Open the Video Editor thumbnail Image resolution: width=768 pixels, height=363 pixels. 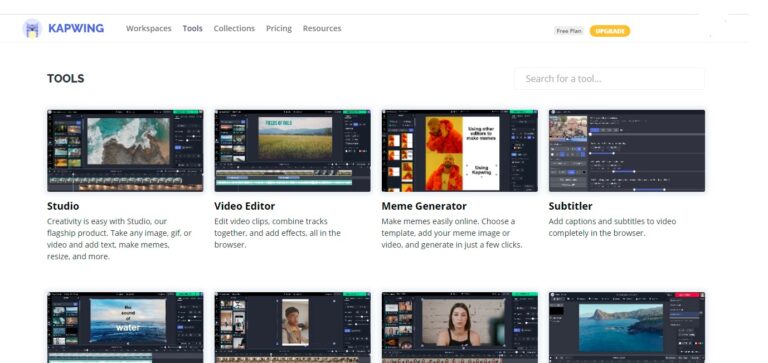(292, 150)
